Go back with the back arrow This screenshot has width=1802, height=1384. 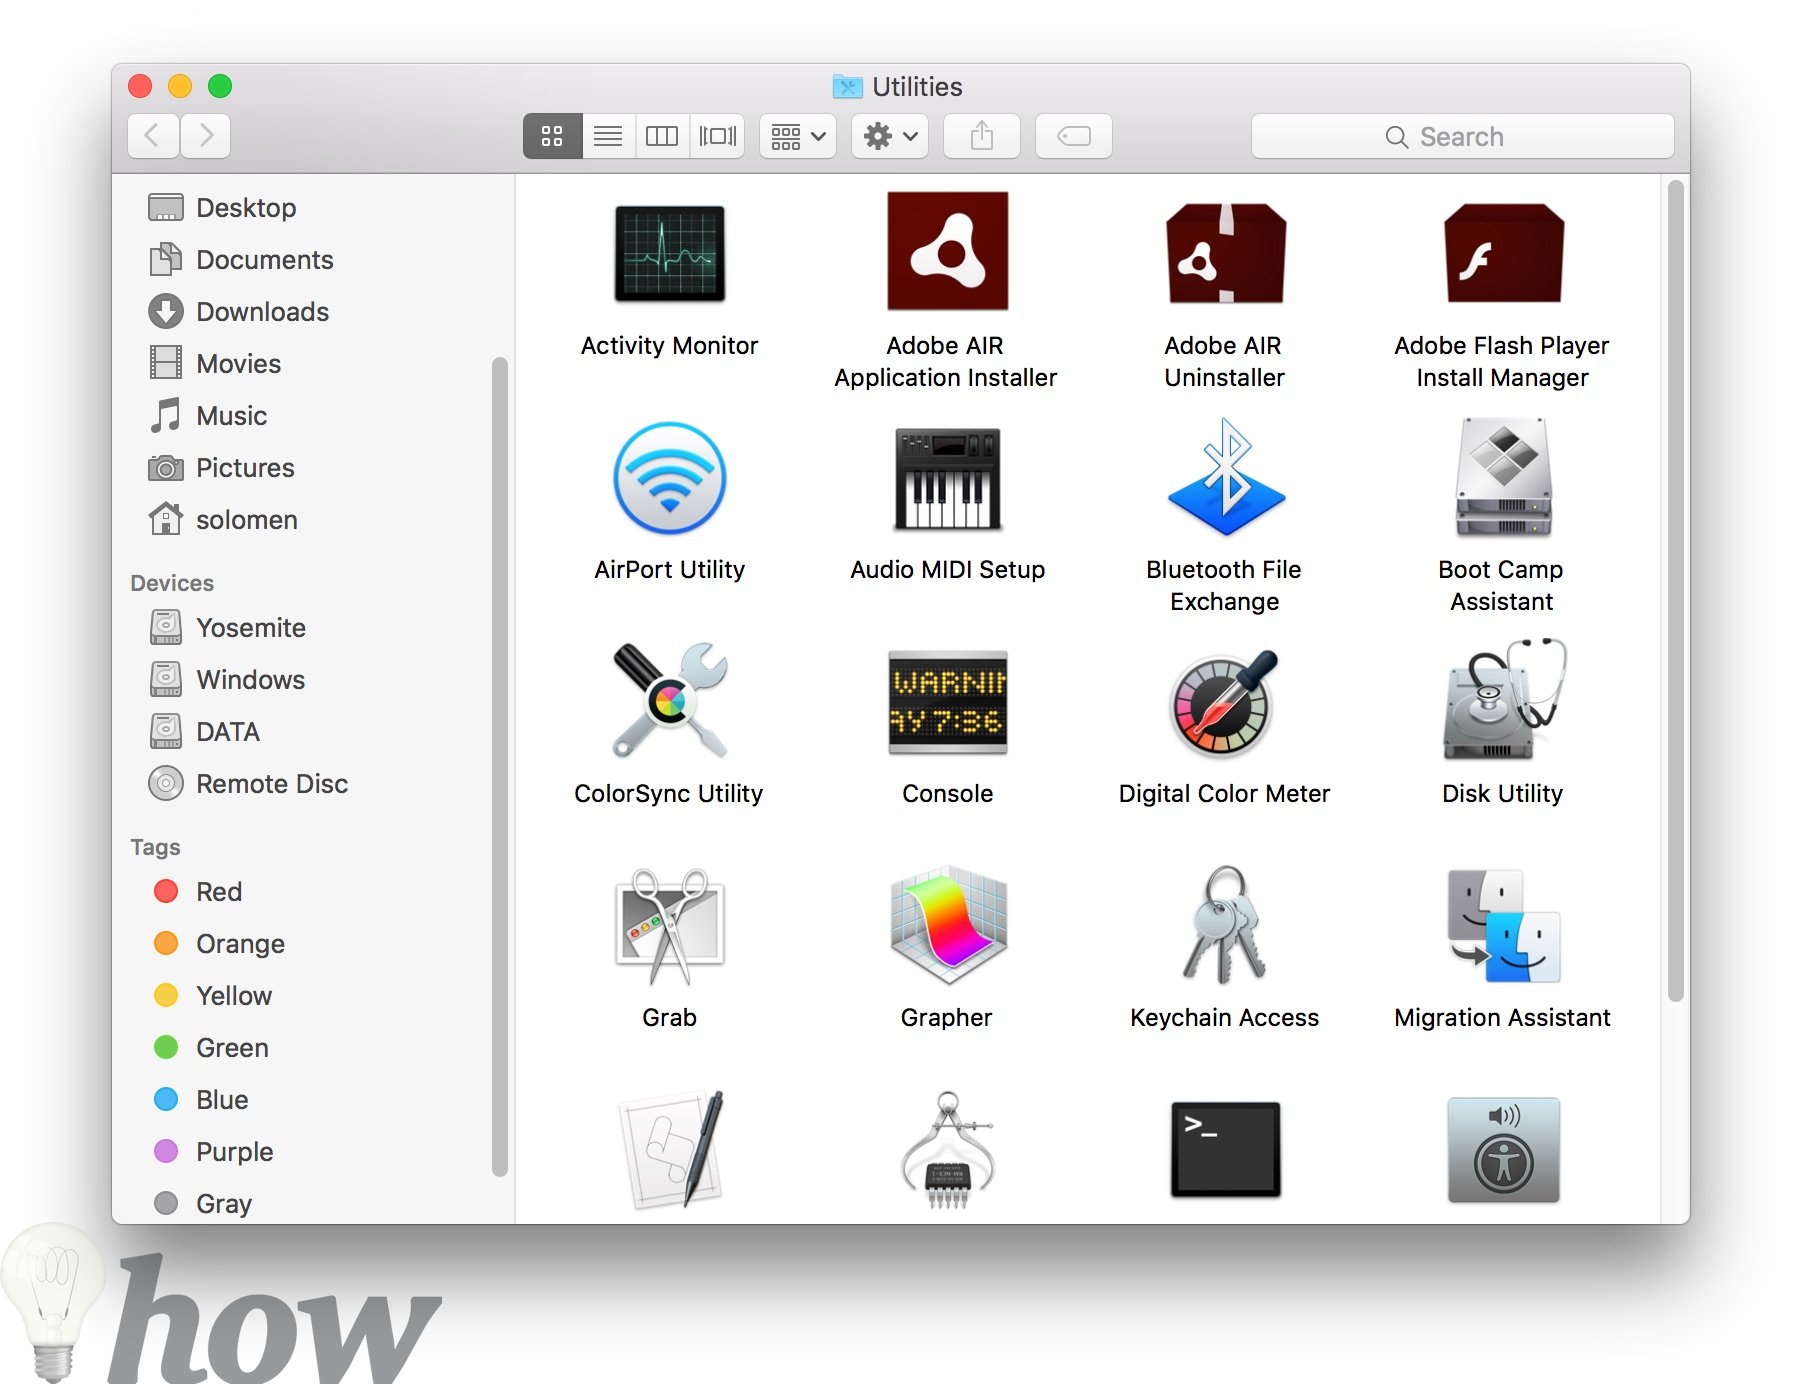153,136
